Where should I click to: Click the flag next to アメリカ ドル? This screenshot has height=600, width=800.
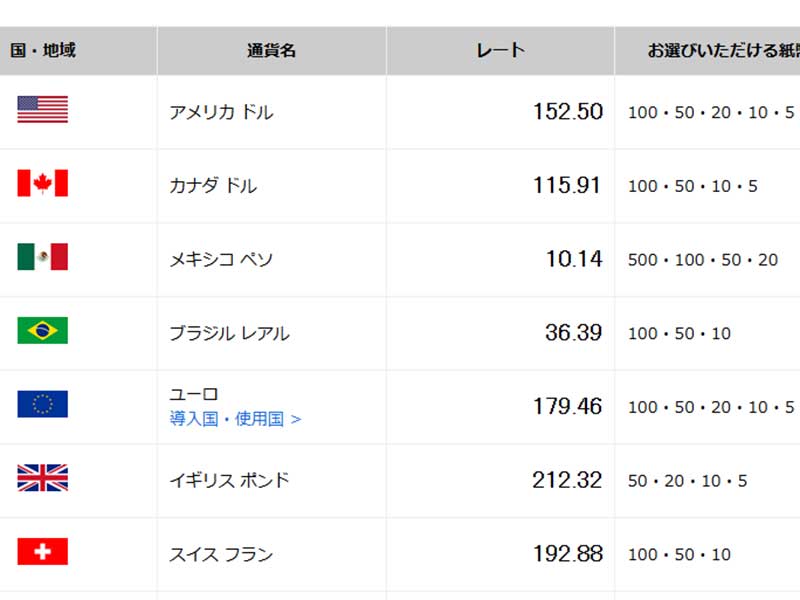[41, 111]
